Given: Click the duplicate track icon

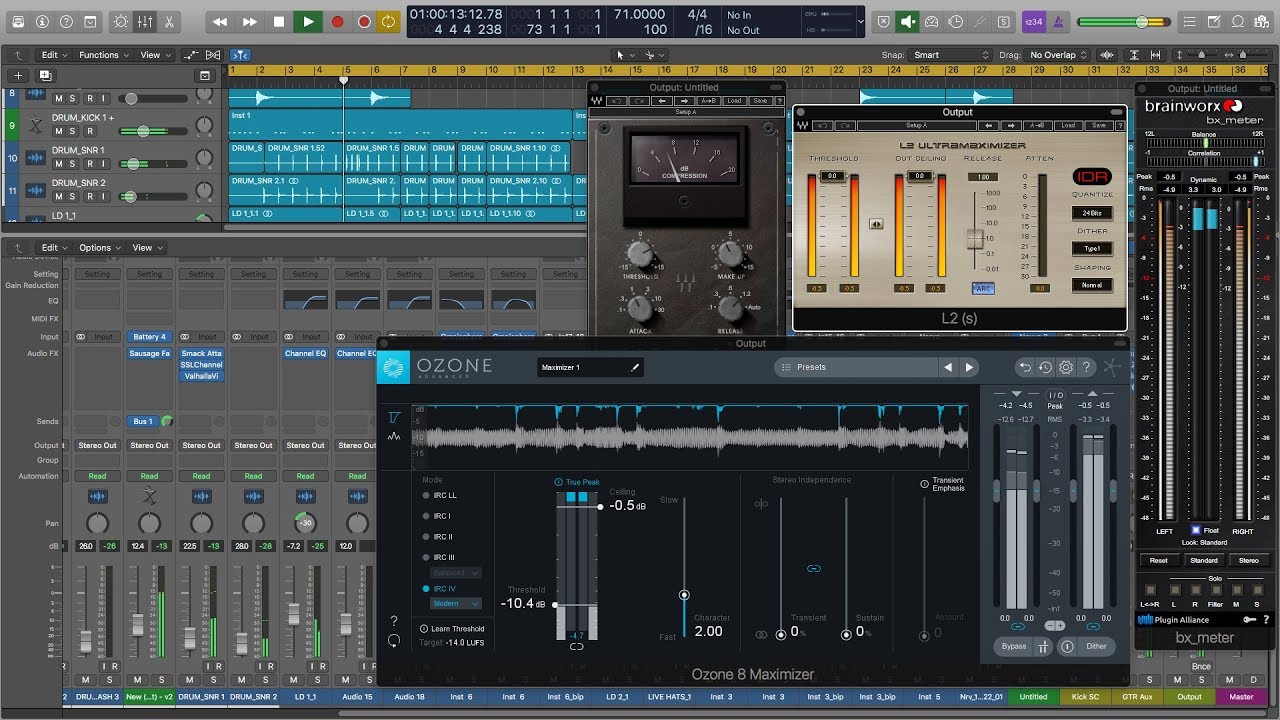Looking at the screenshot, I should click(45, 75).
